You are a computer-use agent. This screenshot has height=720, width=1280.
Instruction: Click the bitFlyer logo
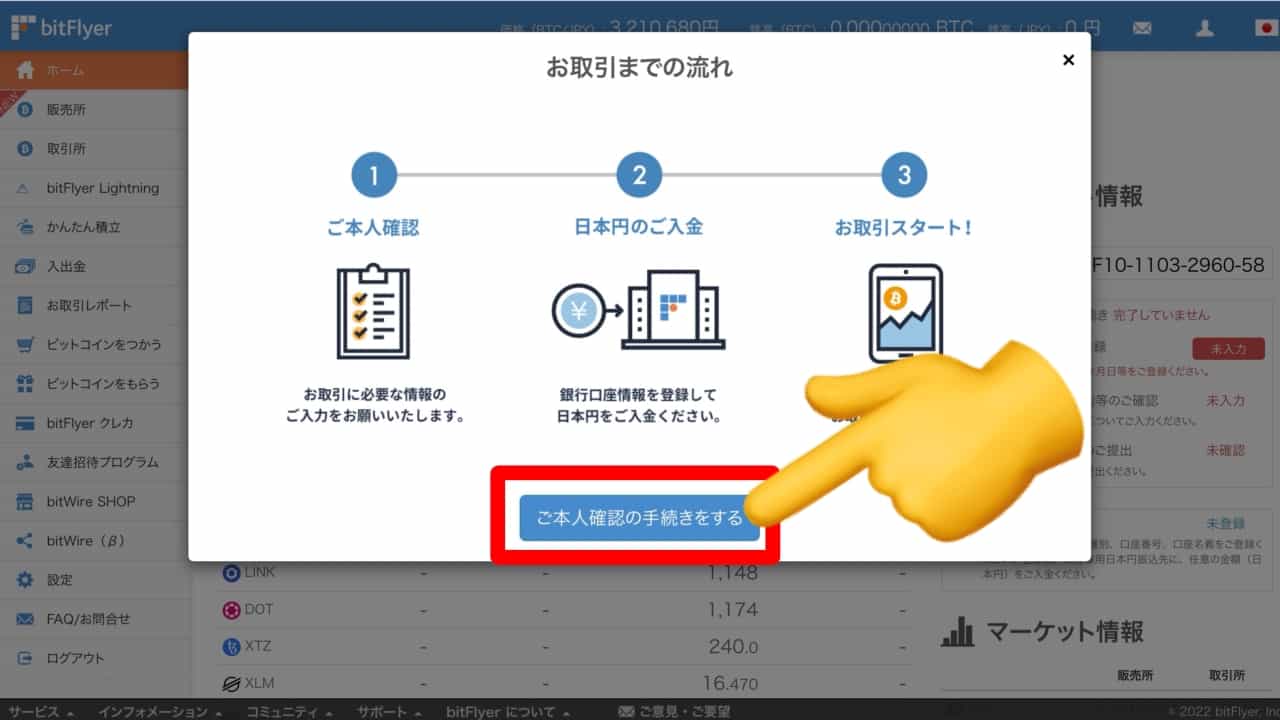62,28
